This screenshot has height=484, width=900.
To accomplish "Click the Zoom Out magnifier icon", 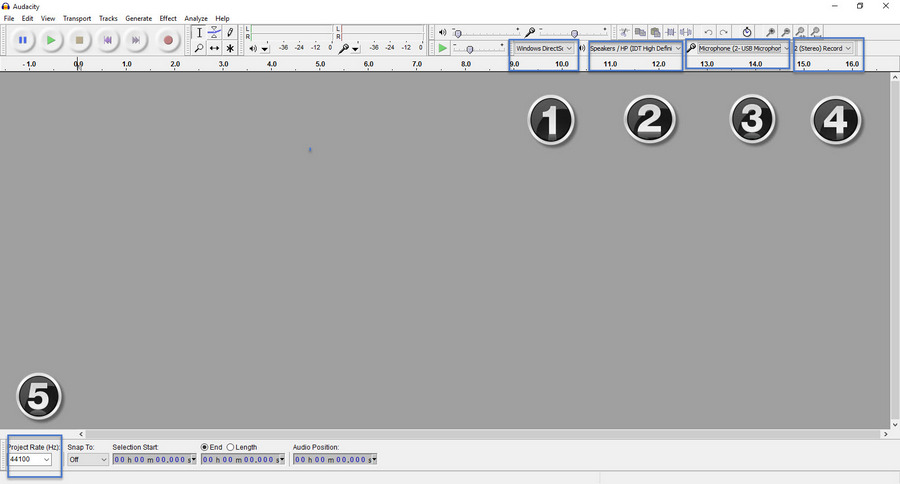I will 785,33.
